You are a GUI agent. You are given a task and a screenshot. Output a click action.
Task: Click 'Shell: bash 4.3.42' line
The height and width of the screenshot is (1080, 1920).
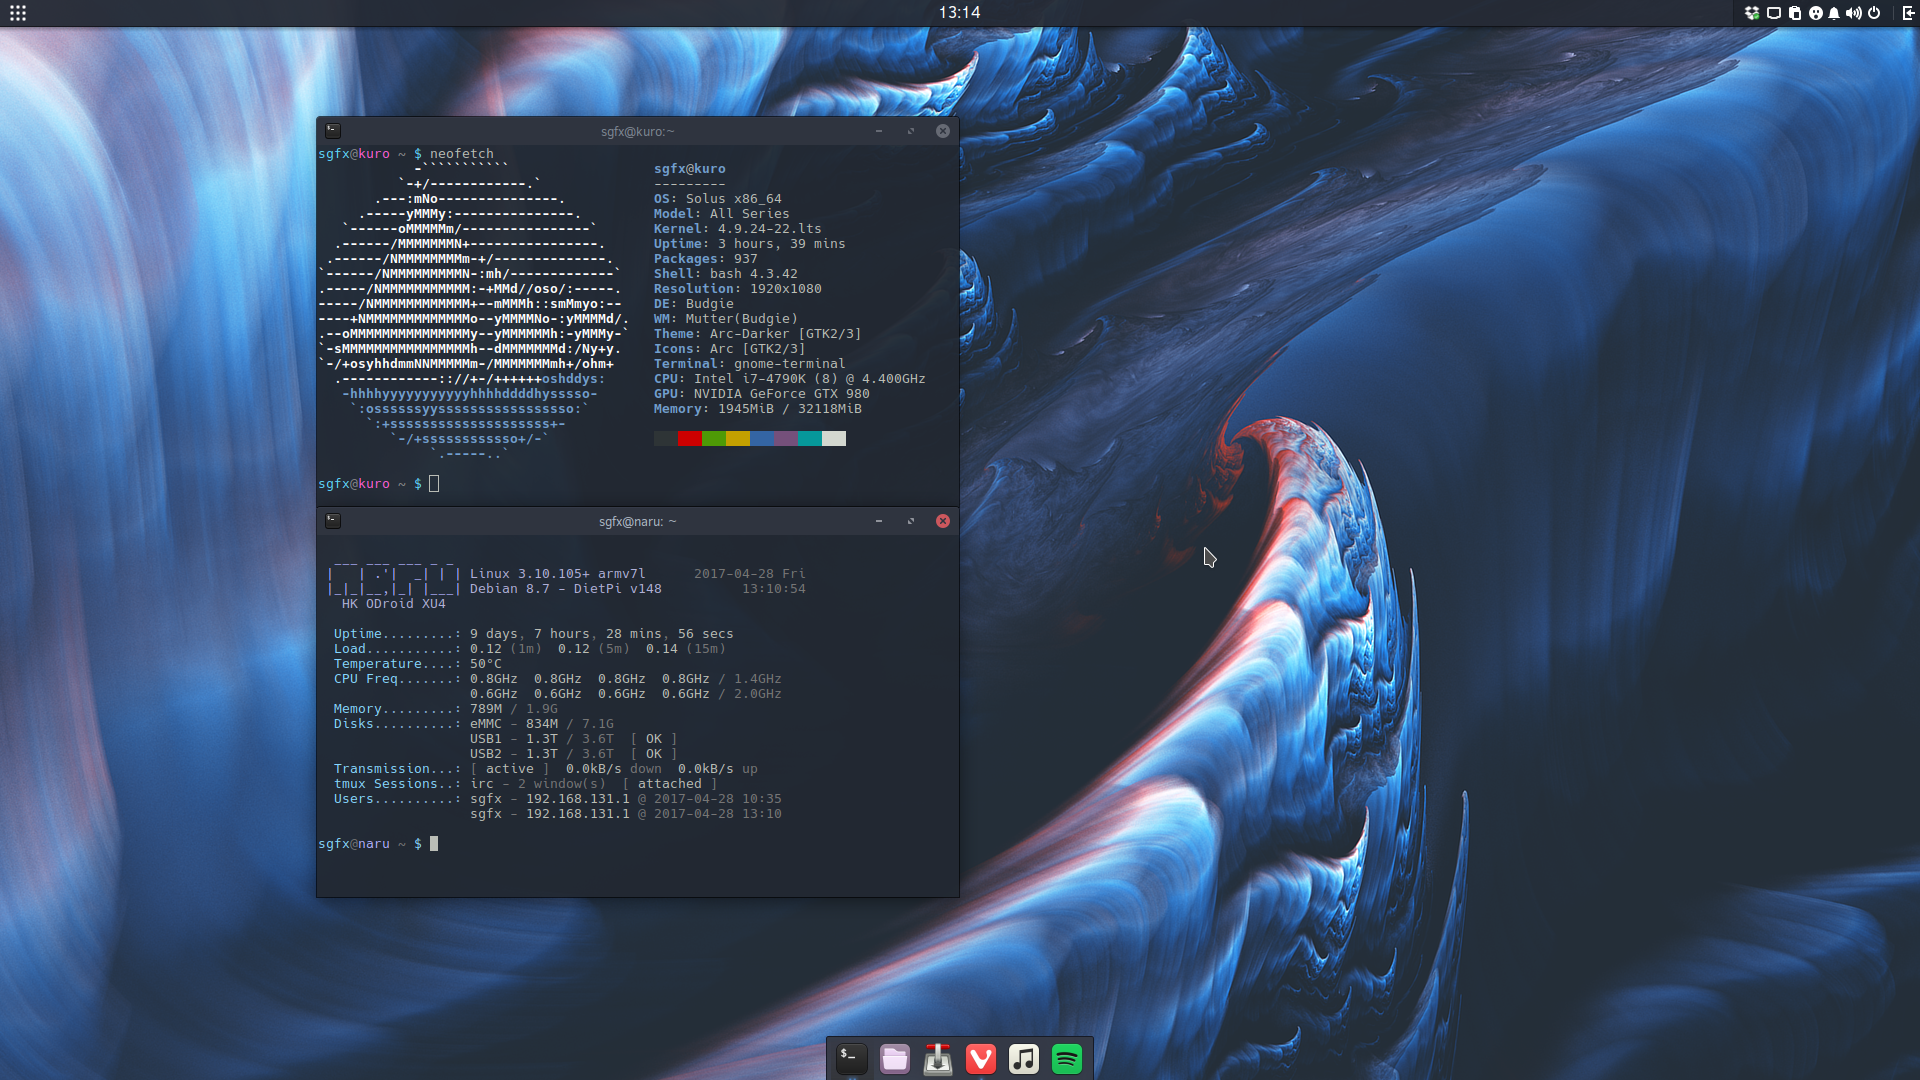726,273
